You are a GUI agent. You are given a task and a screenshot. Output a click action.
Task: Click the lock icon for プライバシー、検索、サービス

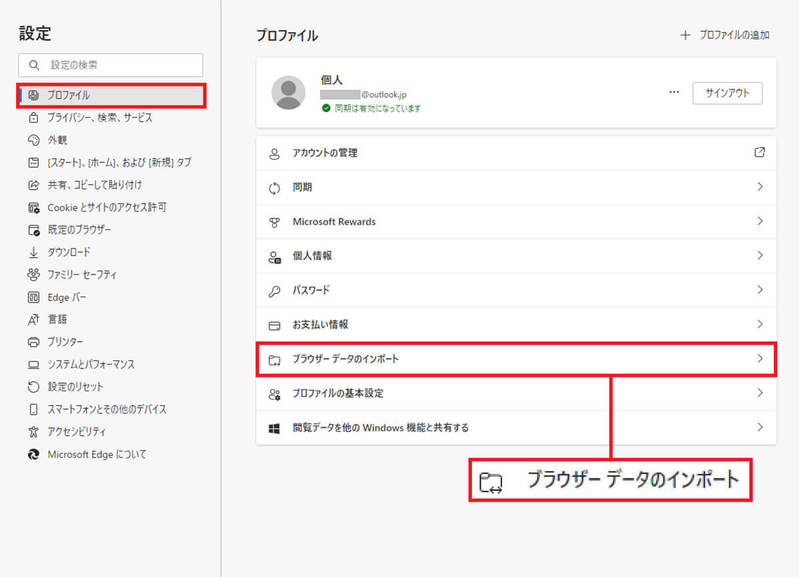coord(34,118)
